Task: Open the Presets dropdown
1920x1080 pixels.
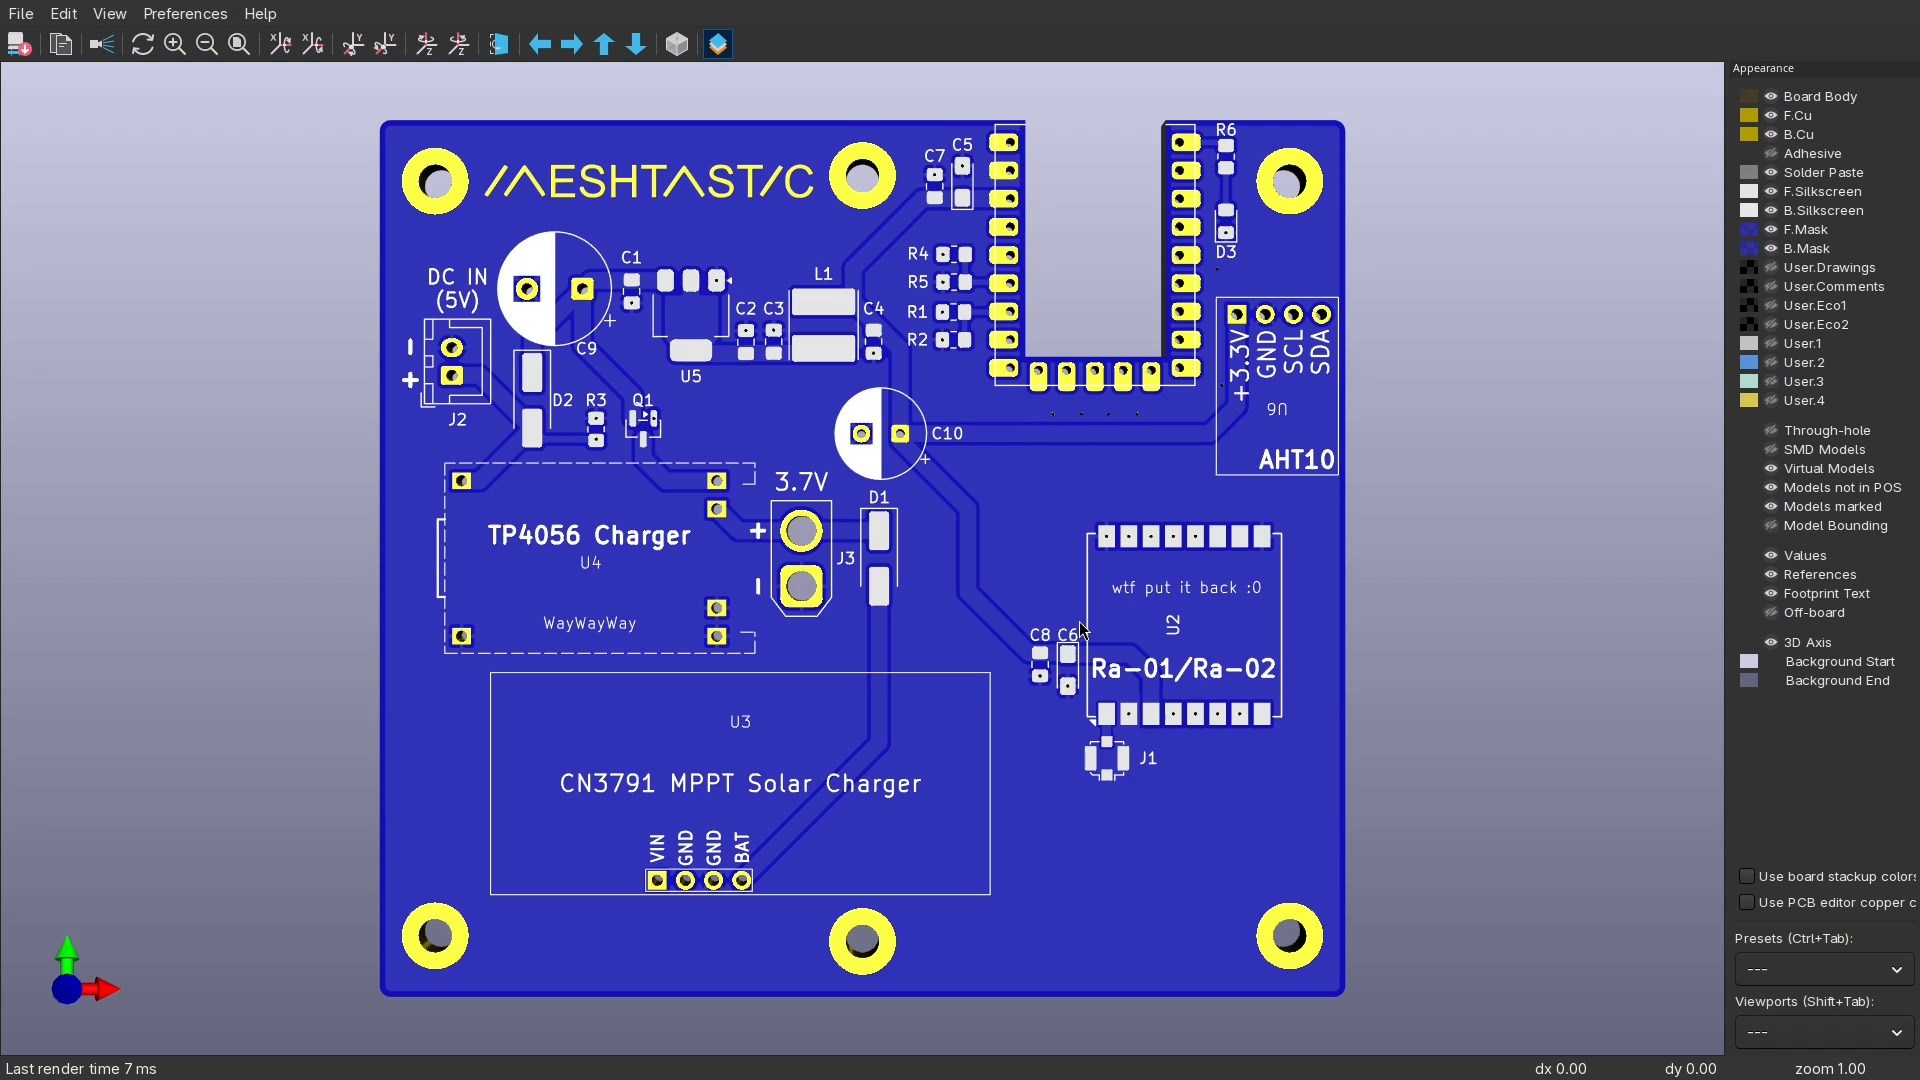Action: coord(1824,969)
